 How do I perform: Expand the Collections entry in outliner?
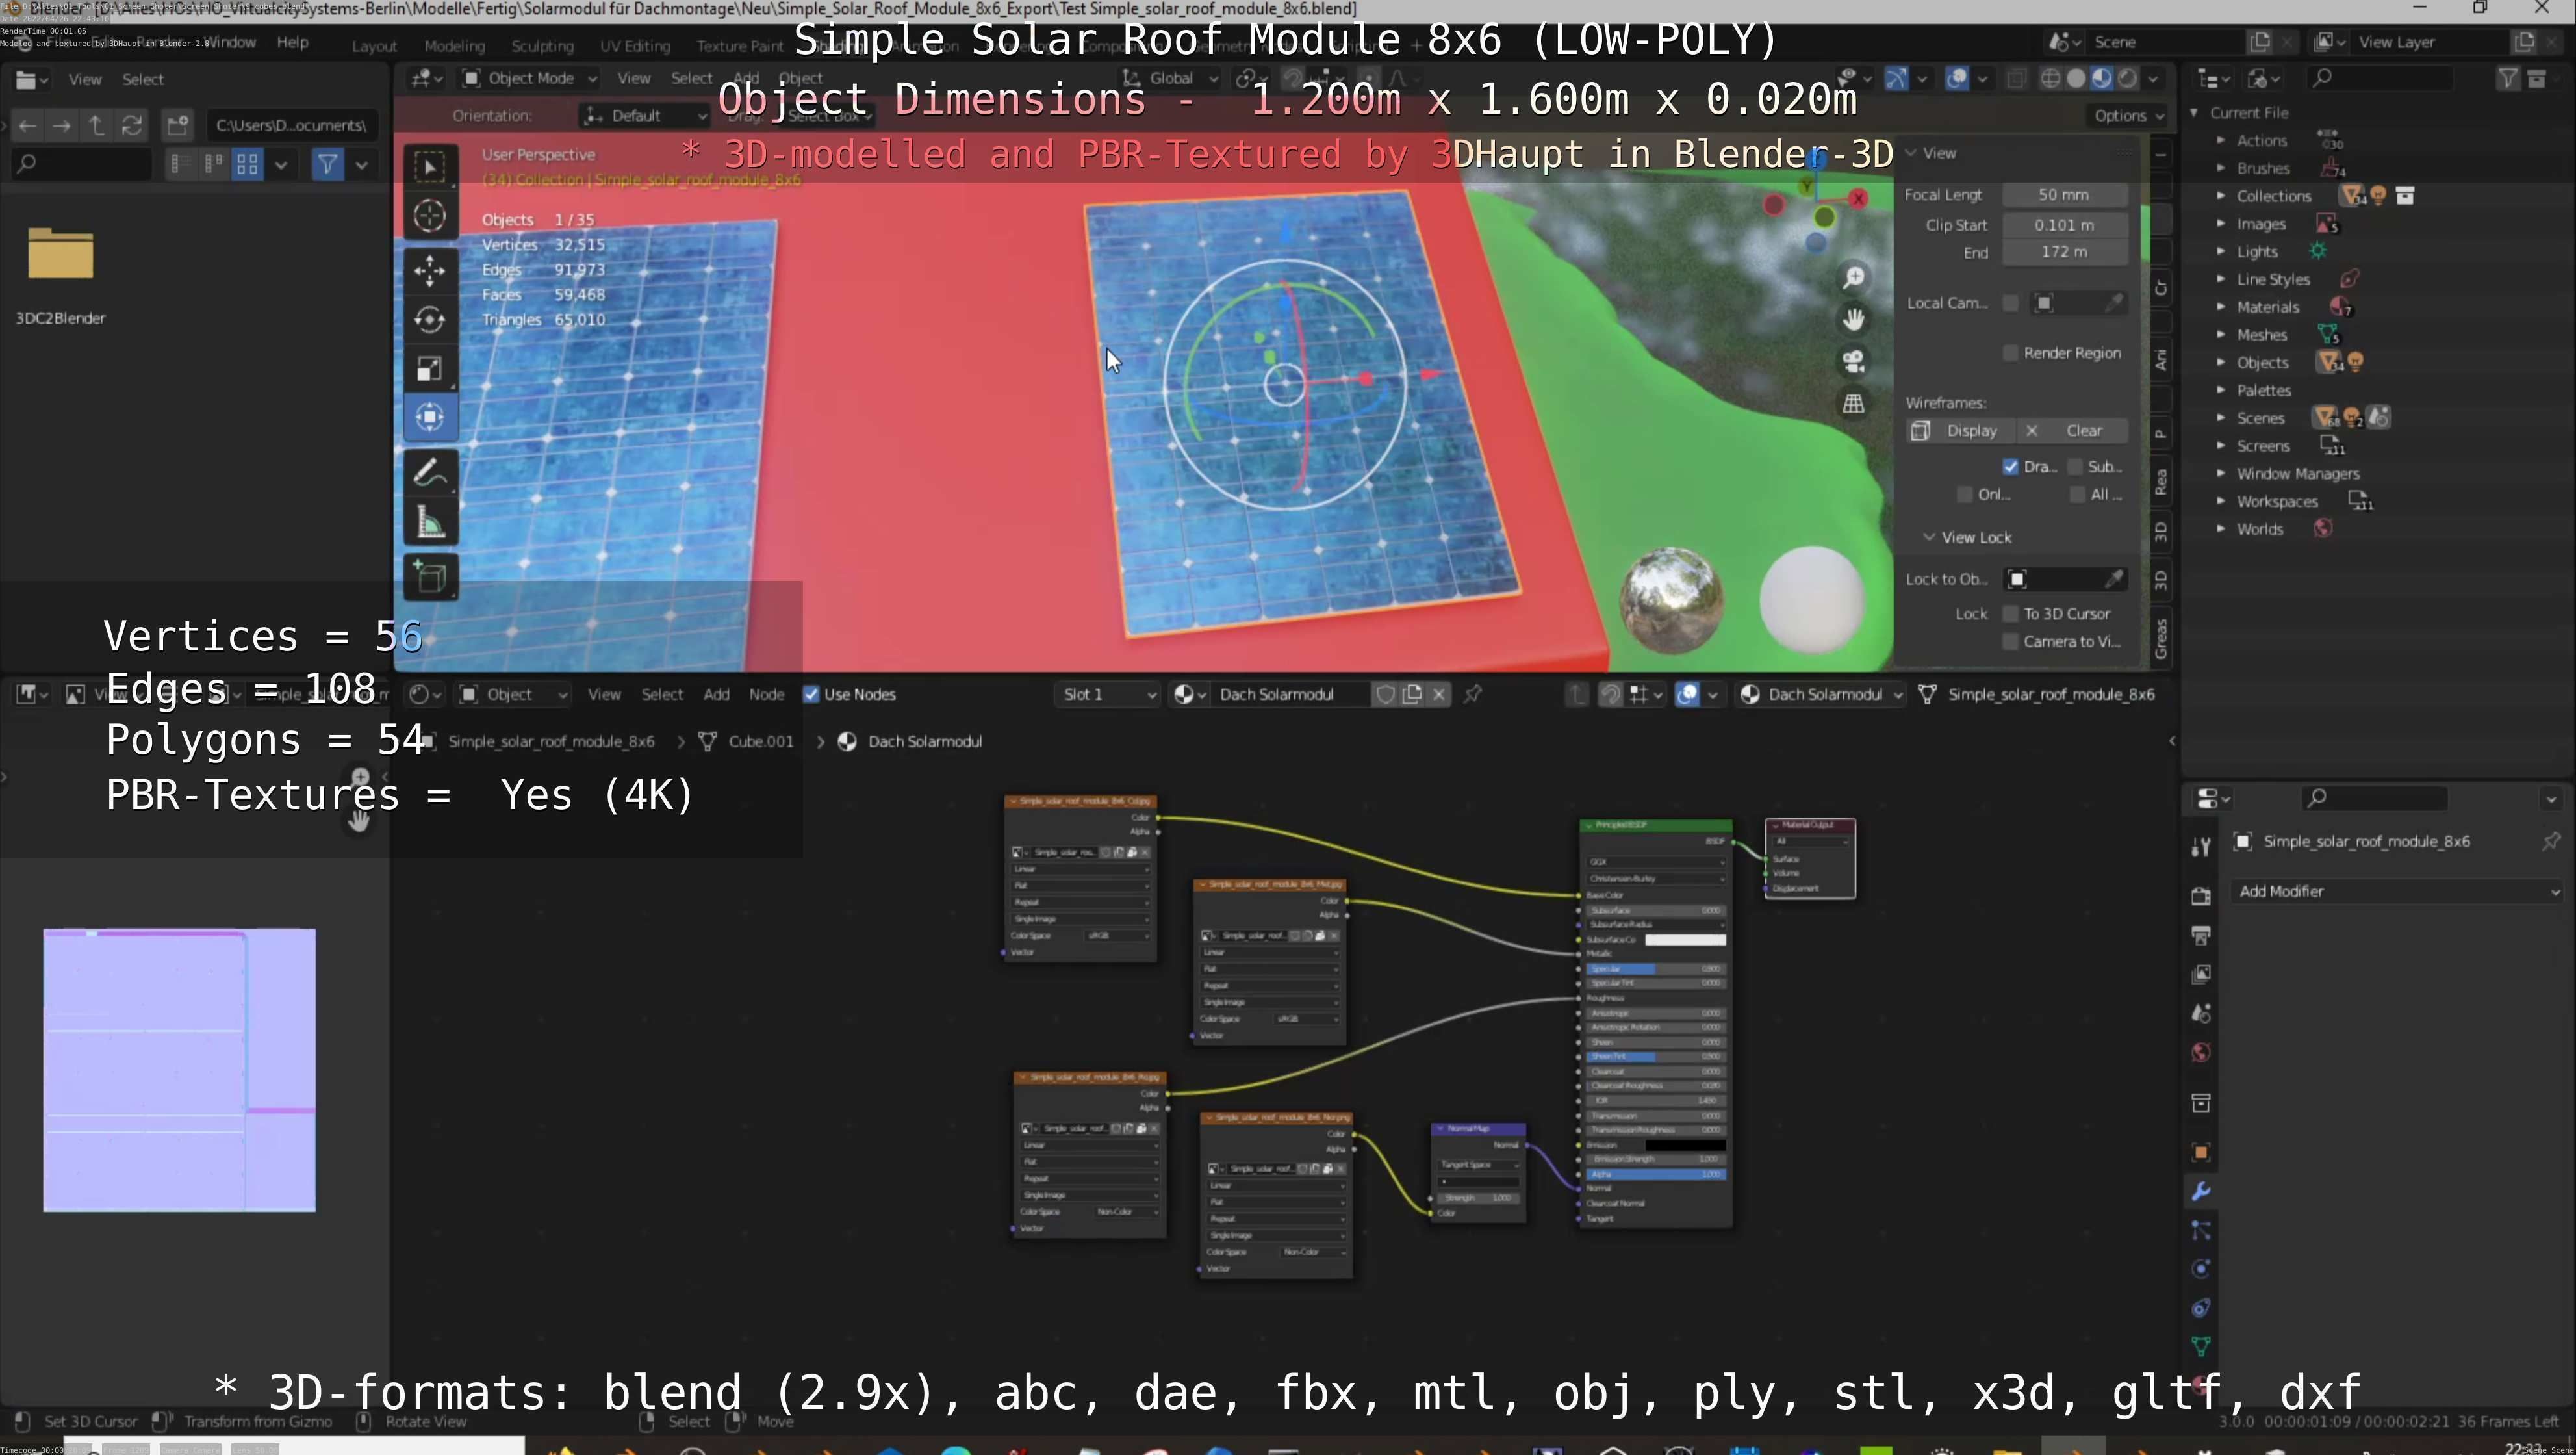tap(2221, 196)
